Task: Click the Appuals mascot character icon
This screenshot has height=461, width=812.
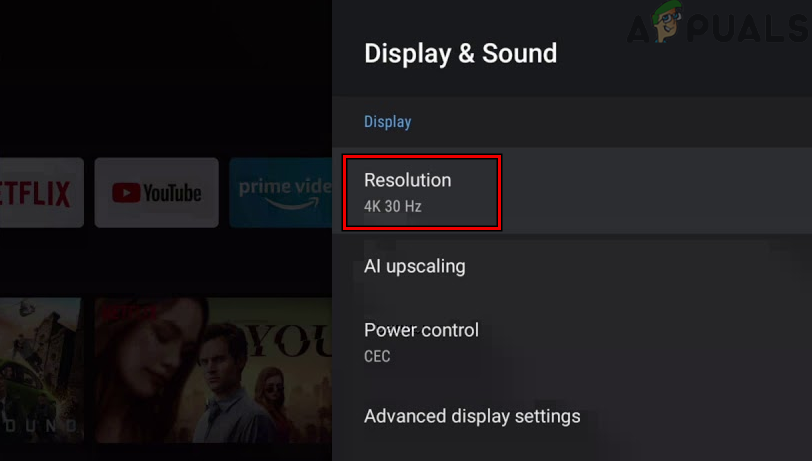Action: click(x=668, y=26)
